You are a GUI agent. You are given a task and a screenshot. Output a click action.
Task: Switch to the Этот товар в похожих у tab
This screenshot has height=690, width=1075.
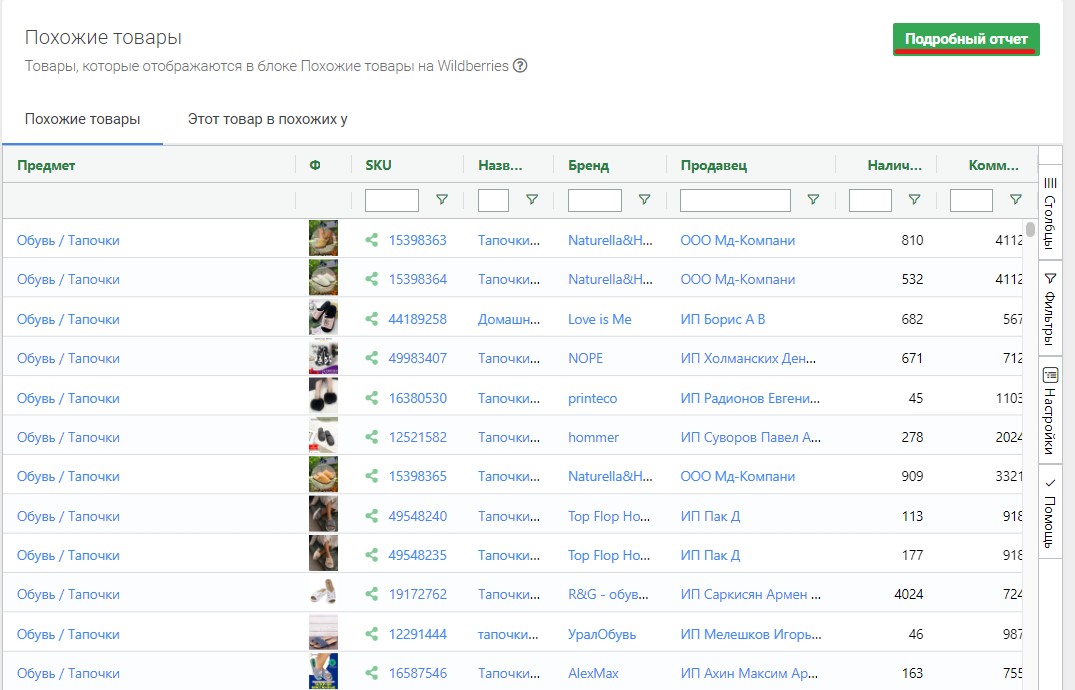pyautogui.click(x=267, y=119)
